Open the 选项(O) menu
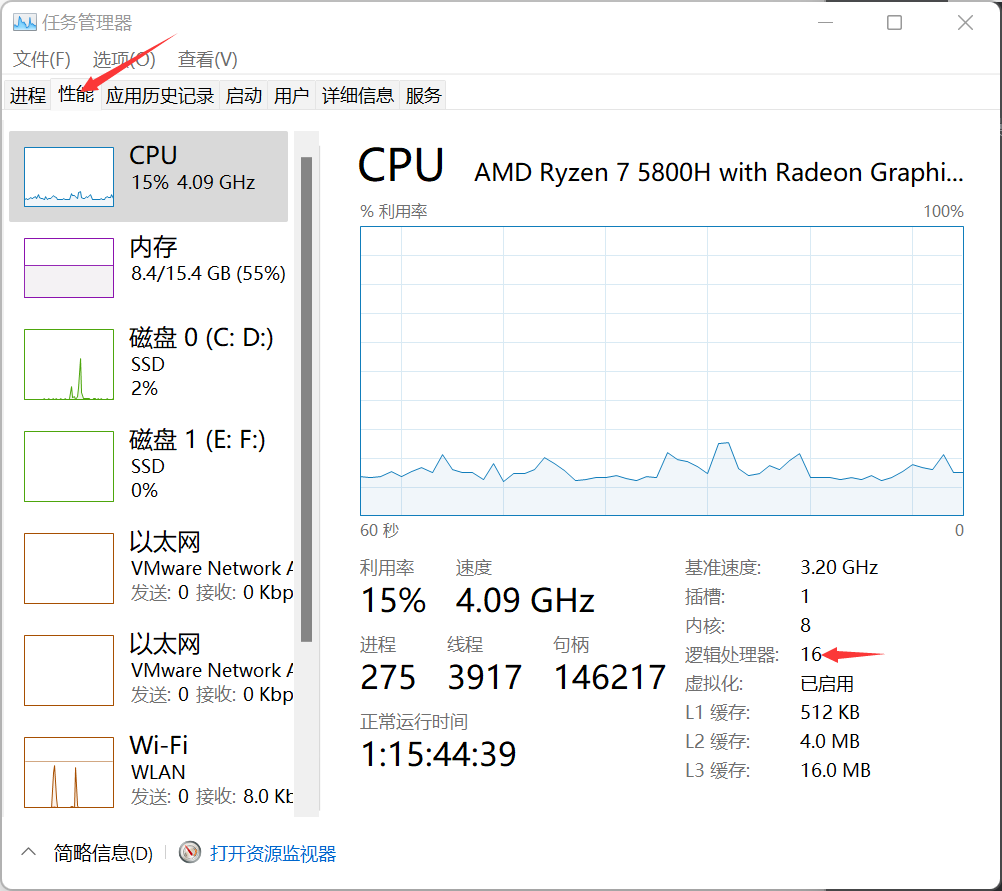Screen dimensions: 1002x891 click(124, 59)
